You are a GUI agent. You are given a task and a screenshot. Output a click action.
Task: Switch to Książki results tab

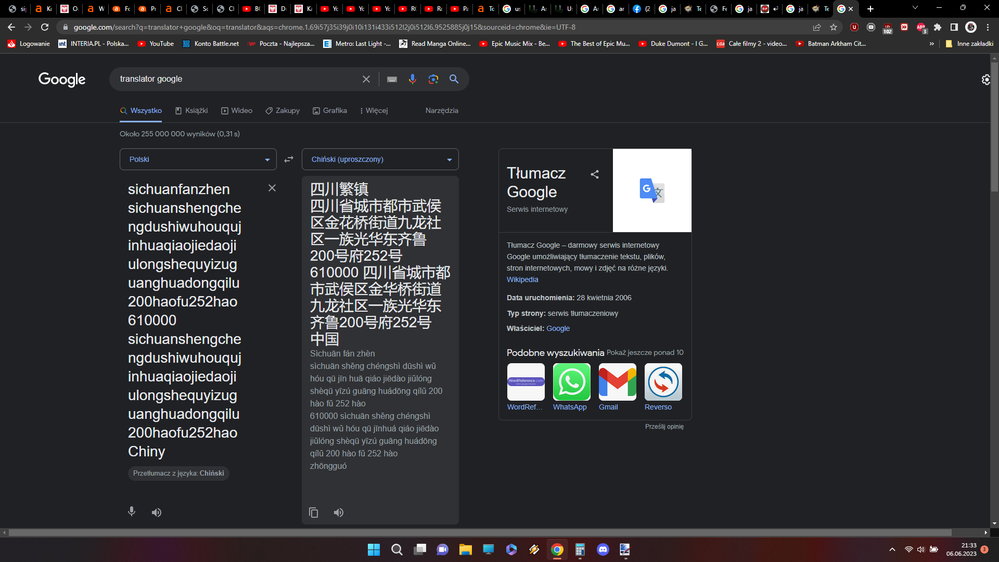[x=192, y=111]
